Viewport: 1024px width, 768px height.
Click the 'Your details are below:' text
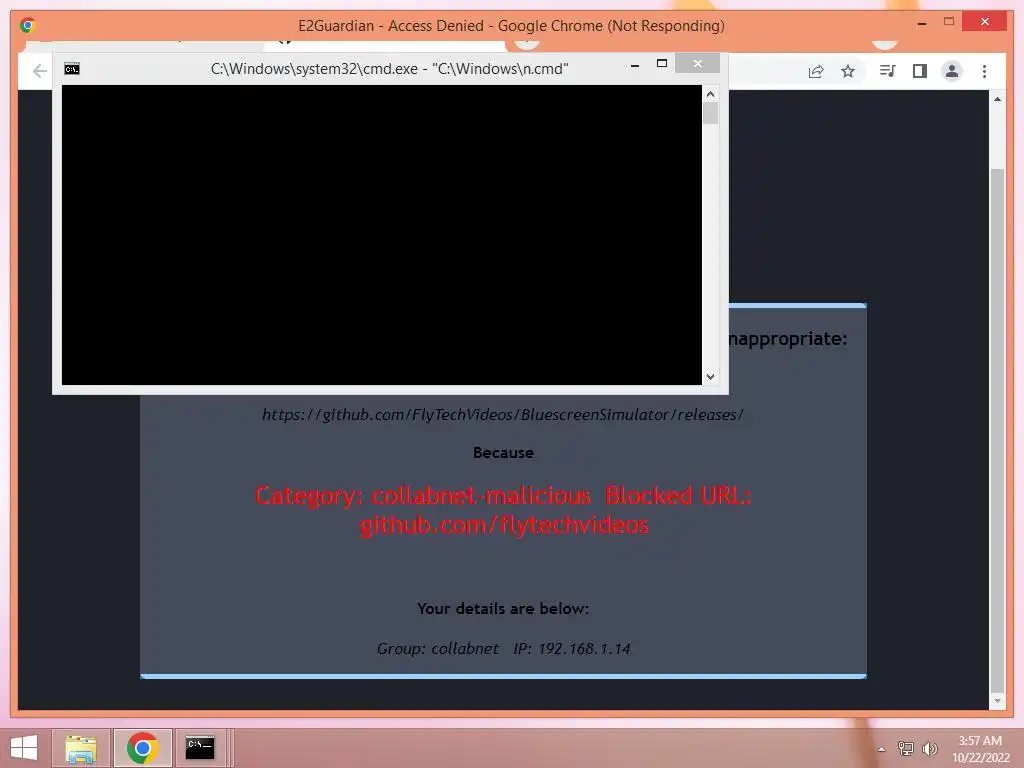click(x=503, y=609)
